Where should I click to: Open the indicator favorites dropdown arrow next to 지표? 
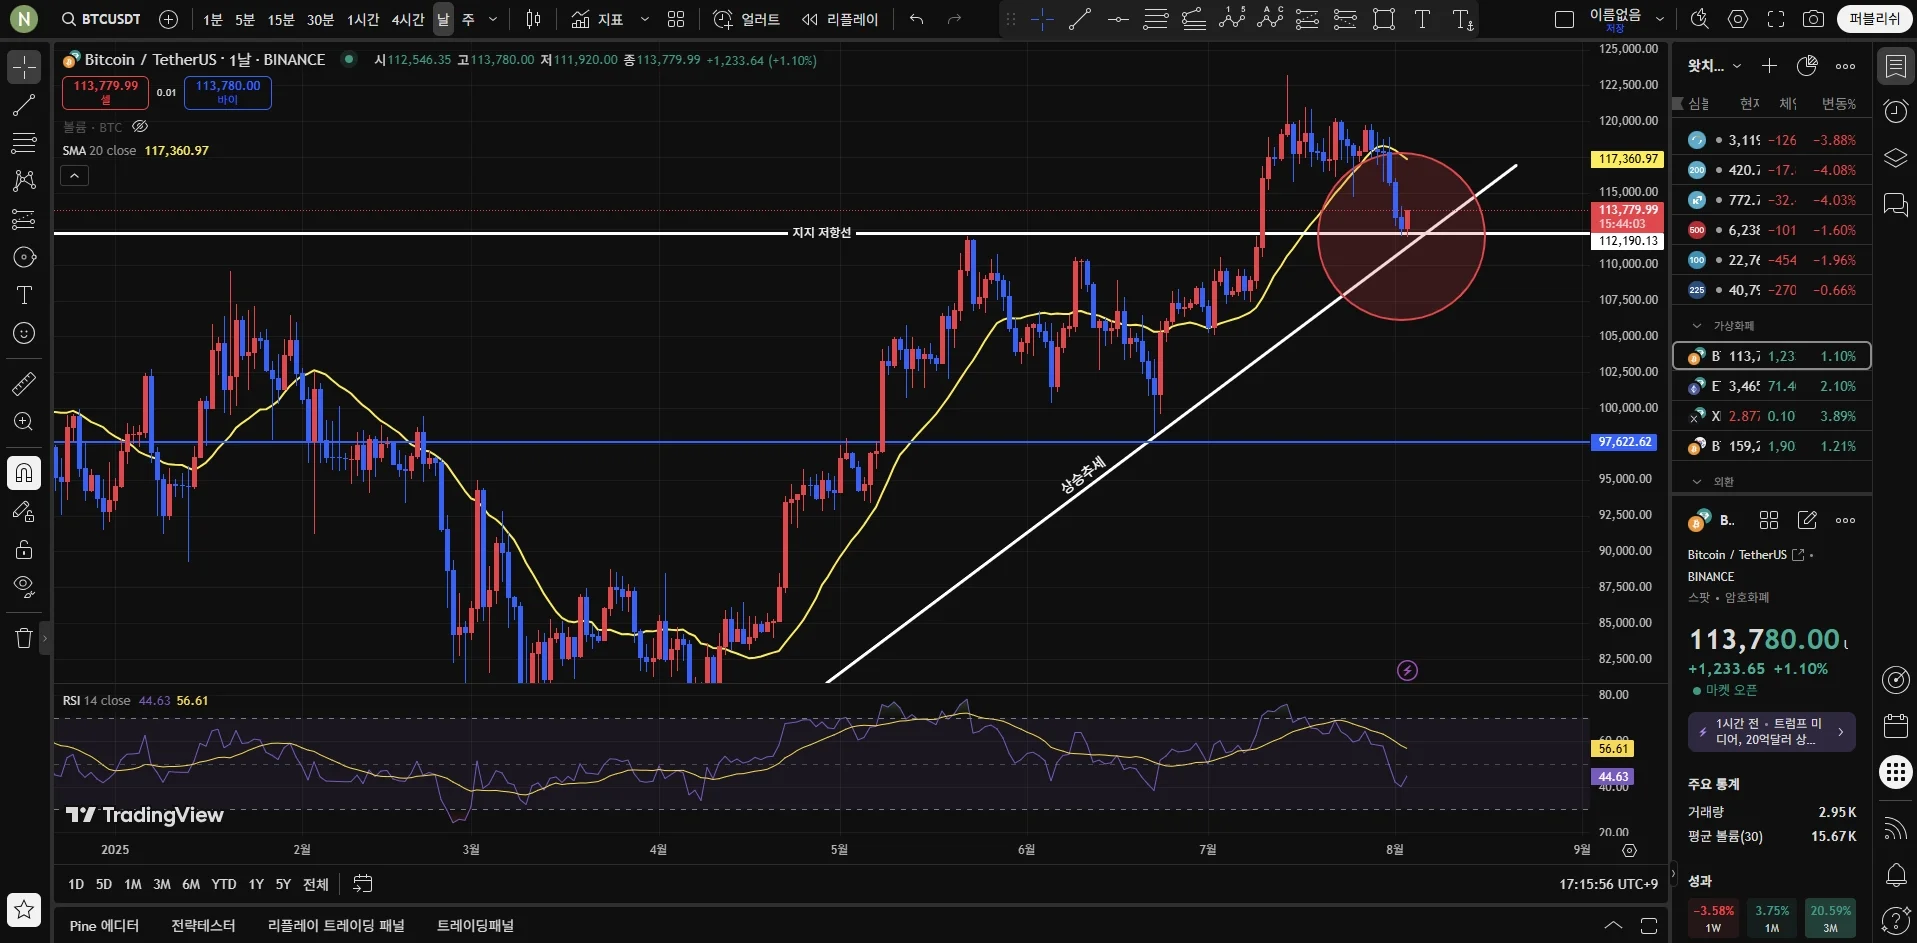coord(645,20)
